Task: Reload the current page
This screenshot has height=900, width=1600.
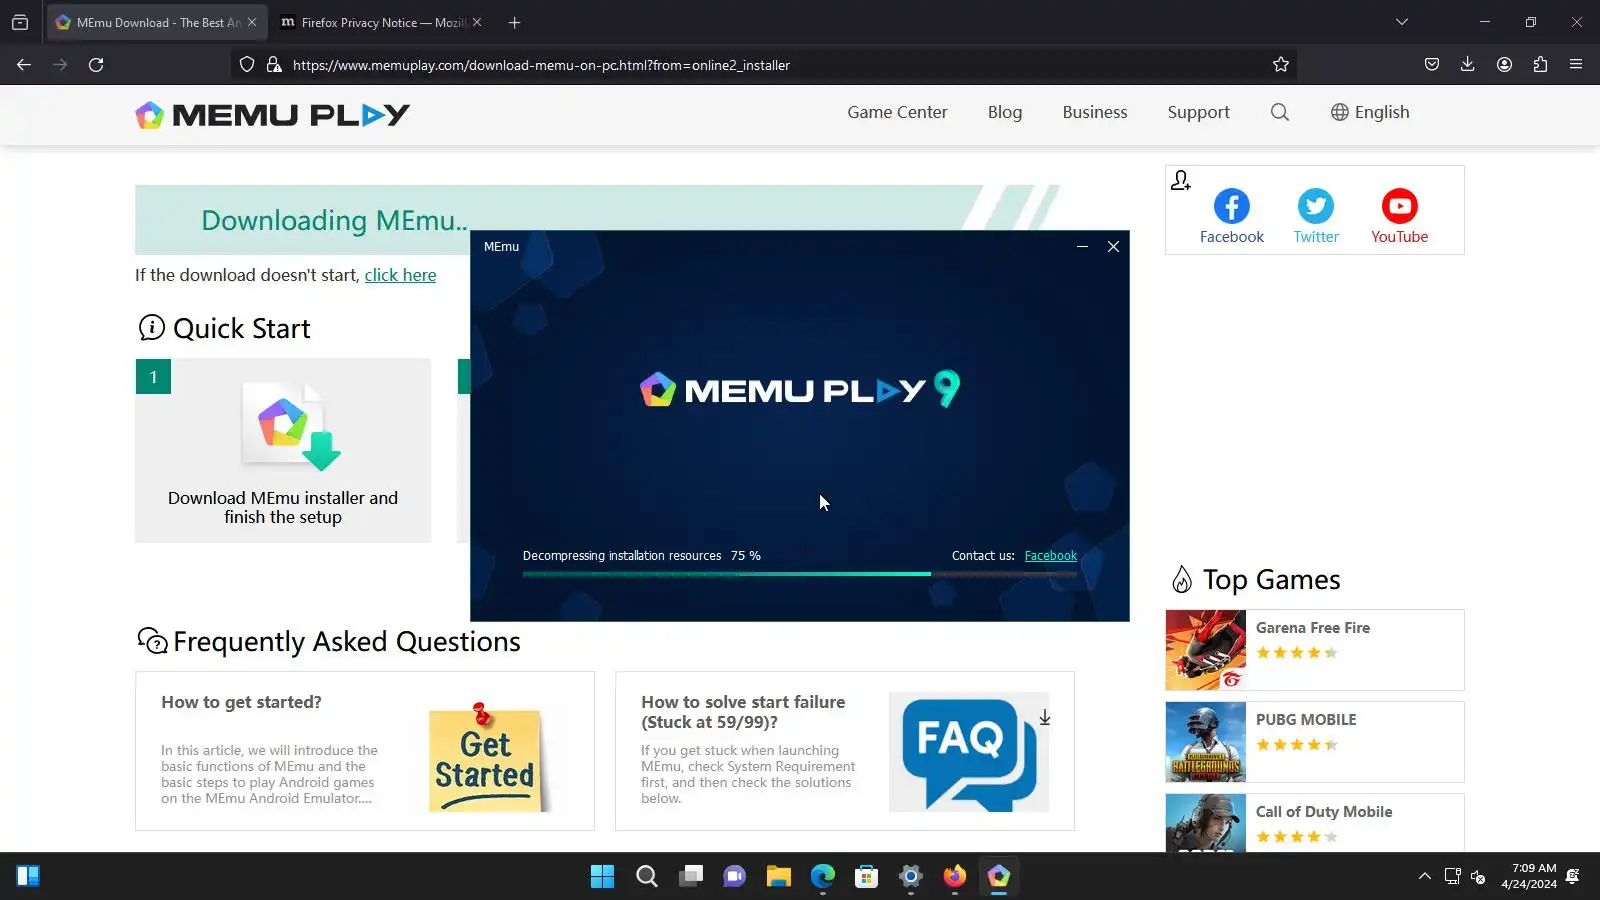Action: click(96, 65)
